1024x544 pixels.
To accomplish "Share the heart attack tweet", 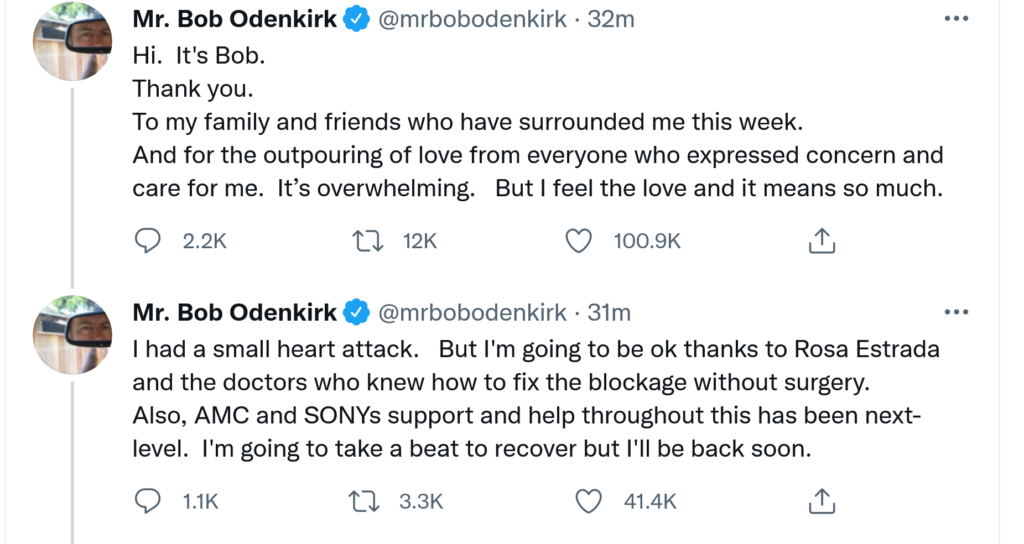I will click(x=820, y=501).
